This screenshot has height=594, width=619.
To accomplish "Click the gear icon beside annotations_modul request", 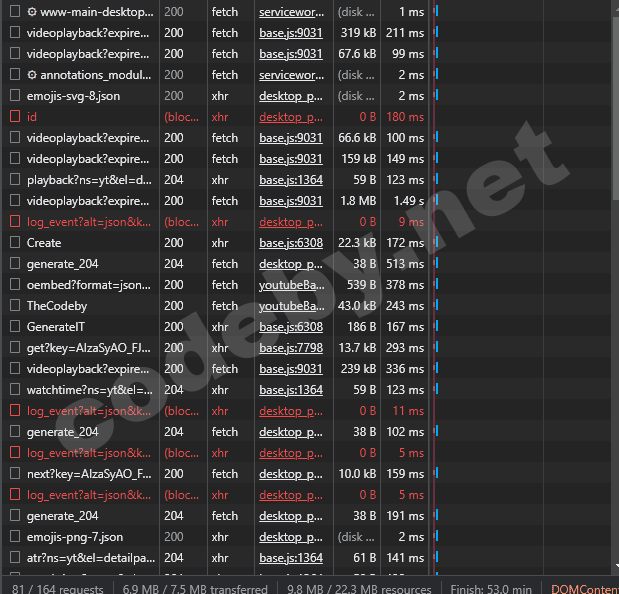I will click(32, 75).
